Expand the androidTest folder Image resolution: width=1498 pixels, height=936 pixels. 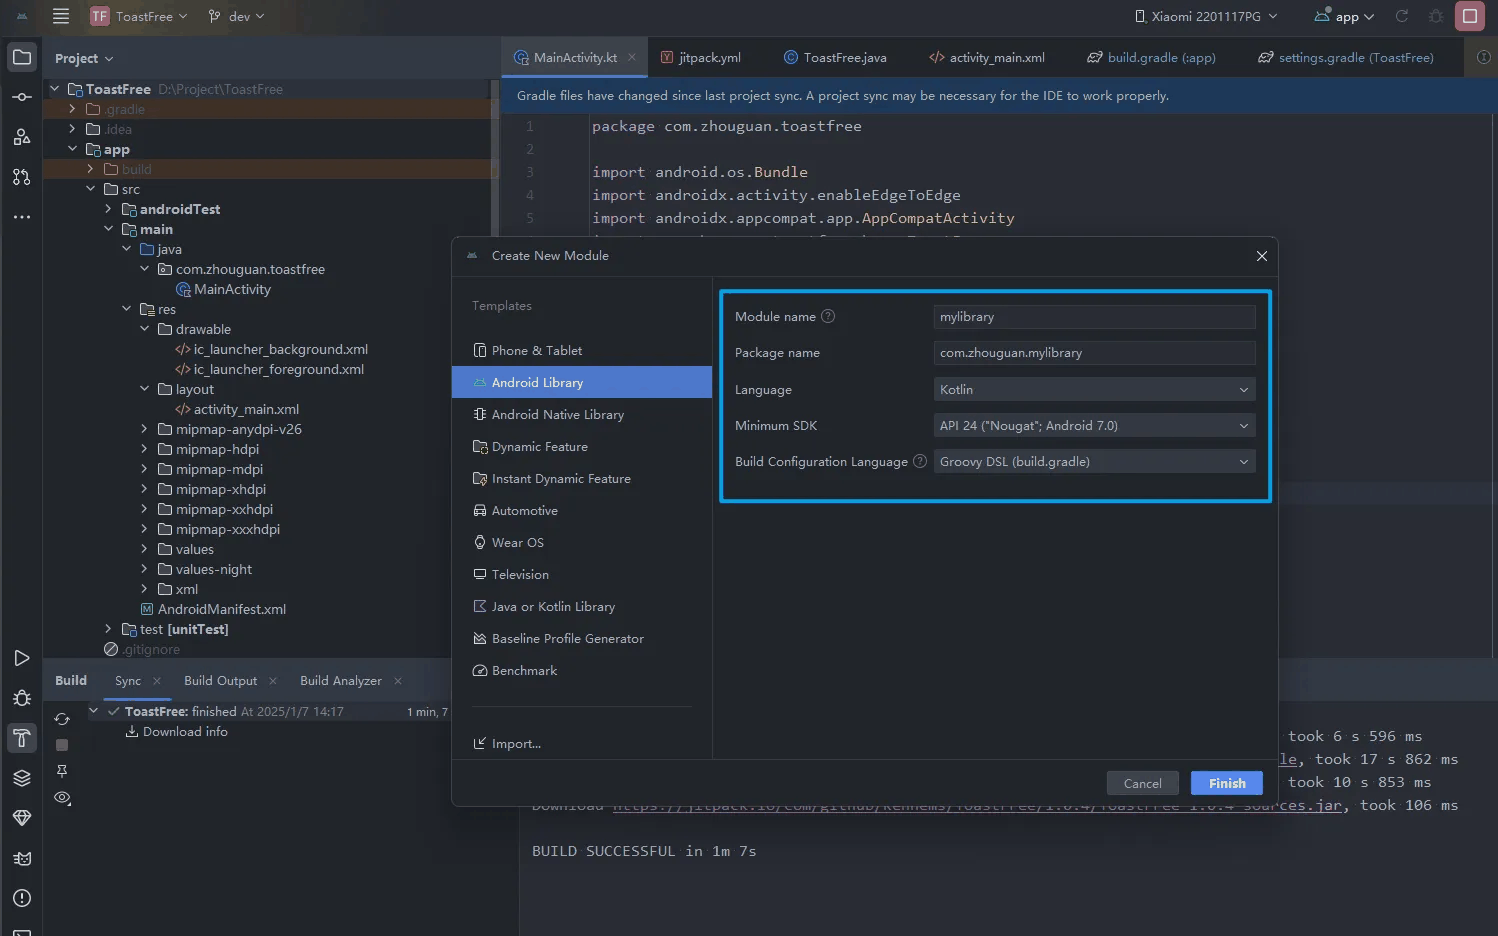click(x=108, y=209)
